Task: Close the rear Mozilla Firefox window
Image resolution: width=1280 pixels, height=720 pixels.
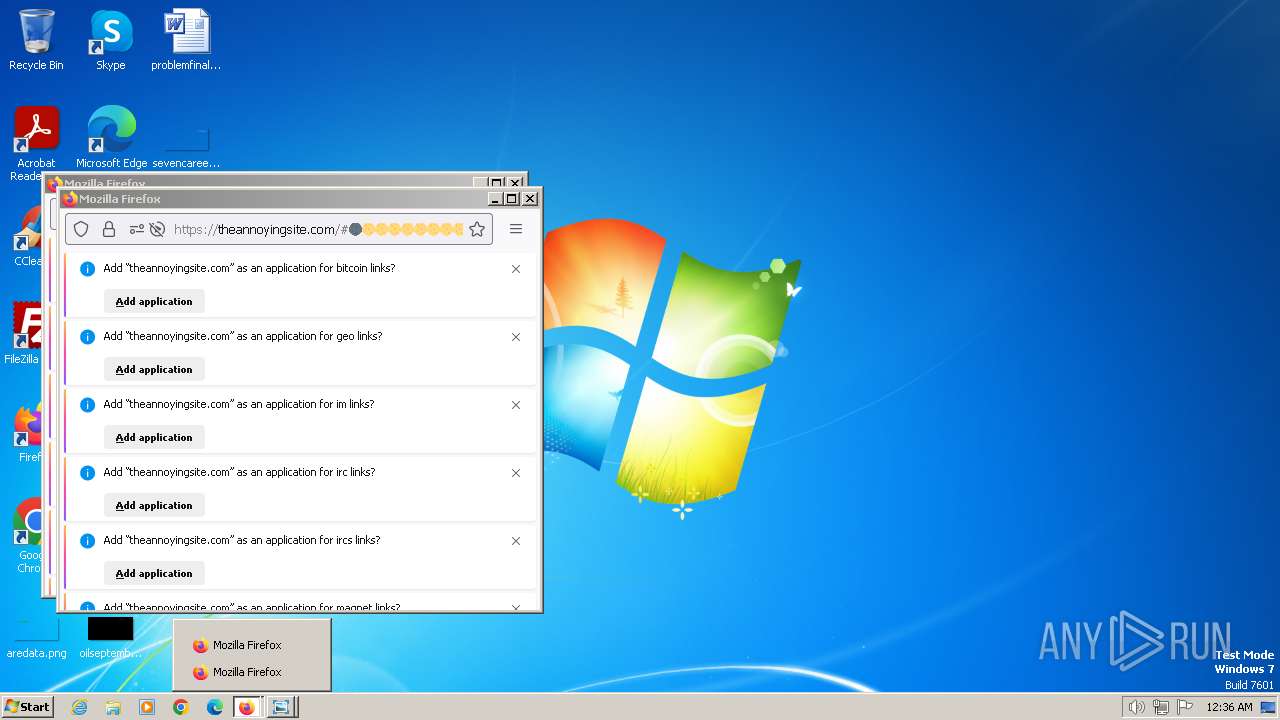Action: point(515,182)
